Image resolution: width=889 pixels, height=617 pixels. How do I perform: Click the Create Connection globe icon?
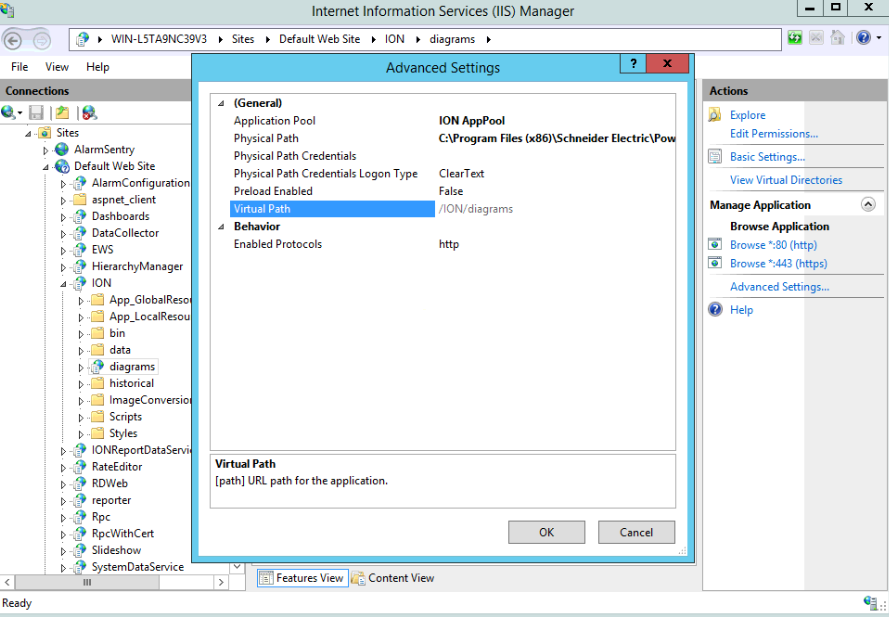pyautogui.click(x=9, y=113)
